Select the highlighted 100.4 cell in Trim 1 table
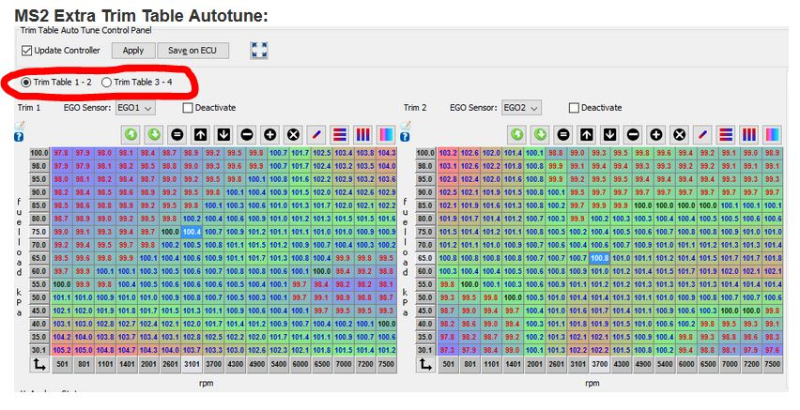Image resolution: width=800 pixels, height=410 pixels. (192, 231)
